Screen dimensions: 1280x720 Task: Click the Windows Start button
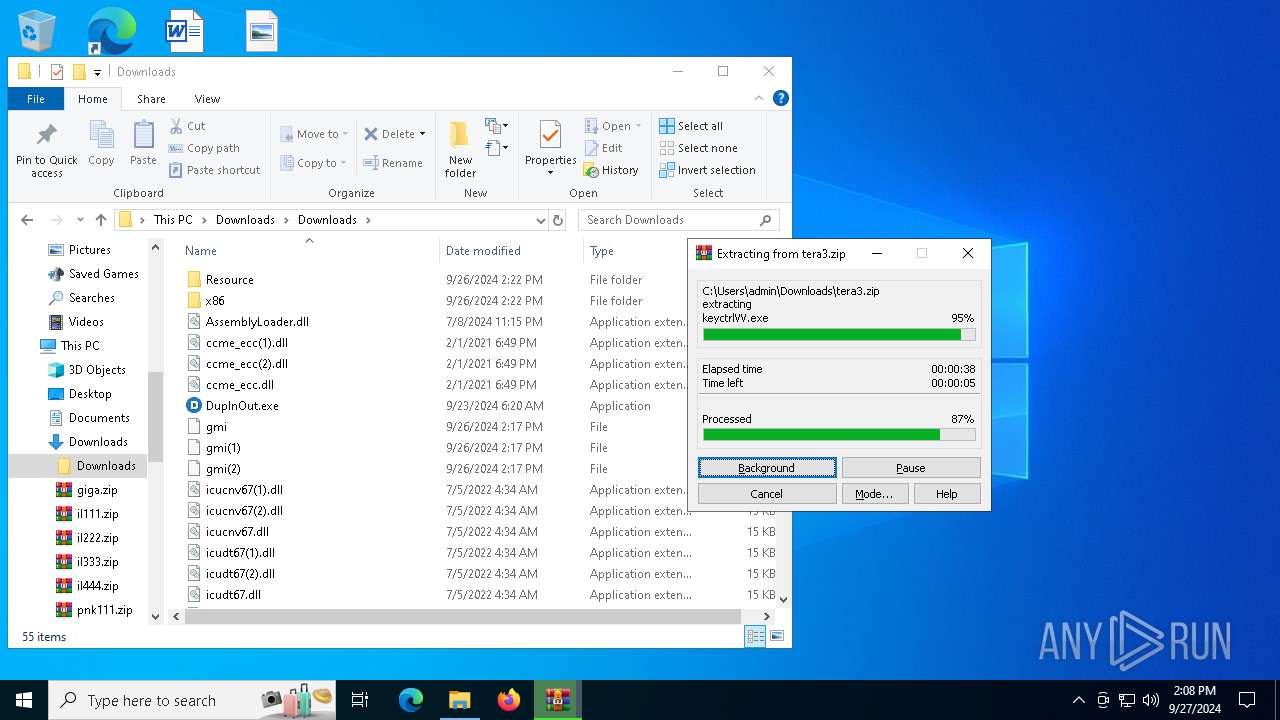tap(24, 700)
